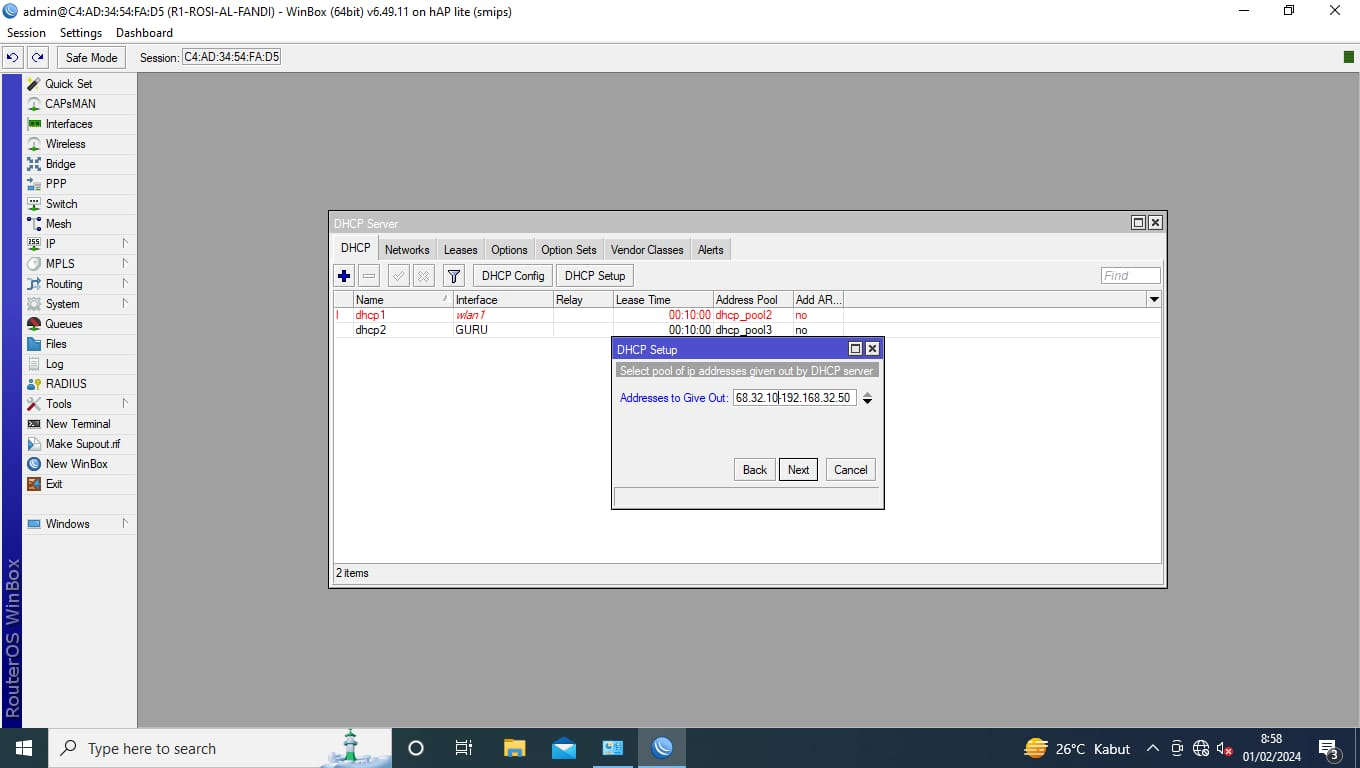This screenshot has height=768, width=1360.
Task: Open Windows Task View on taskbar
Action: tap(463, 748)
